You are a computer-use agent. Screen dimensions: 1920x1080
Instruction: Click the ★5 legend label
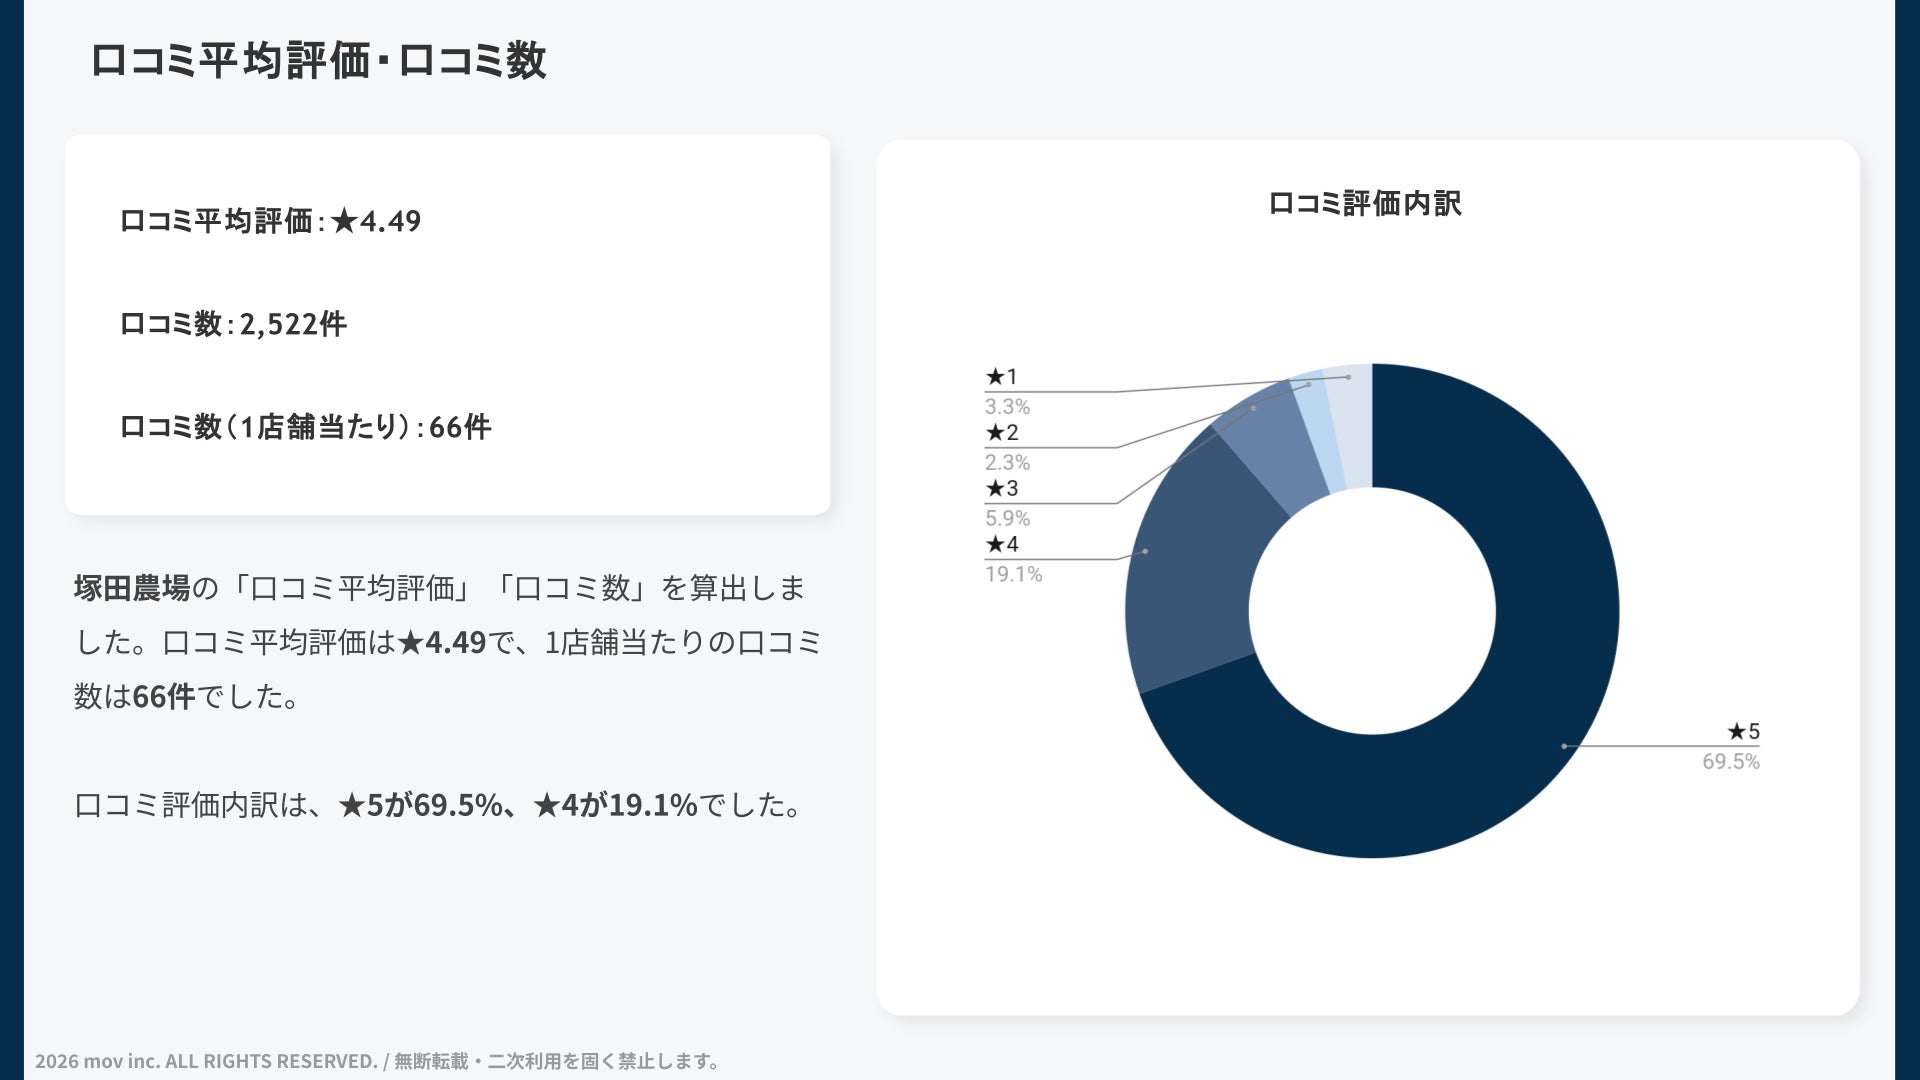tap(1743, 732)
